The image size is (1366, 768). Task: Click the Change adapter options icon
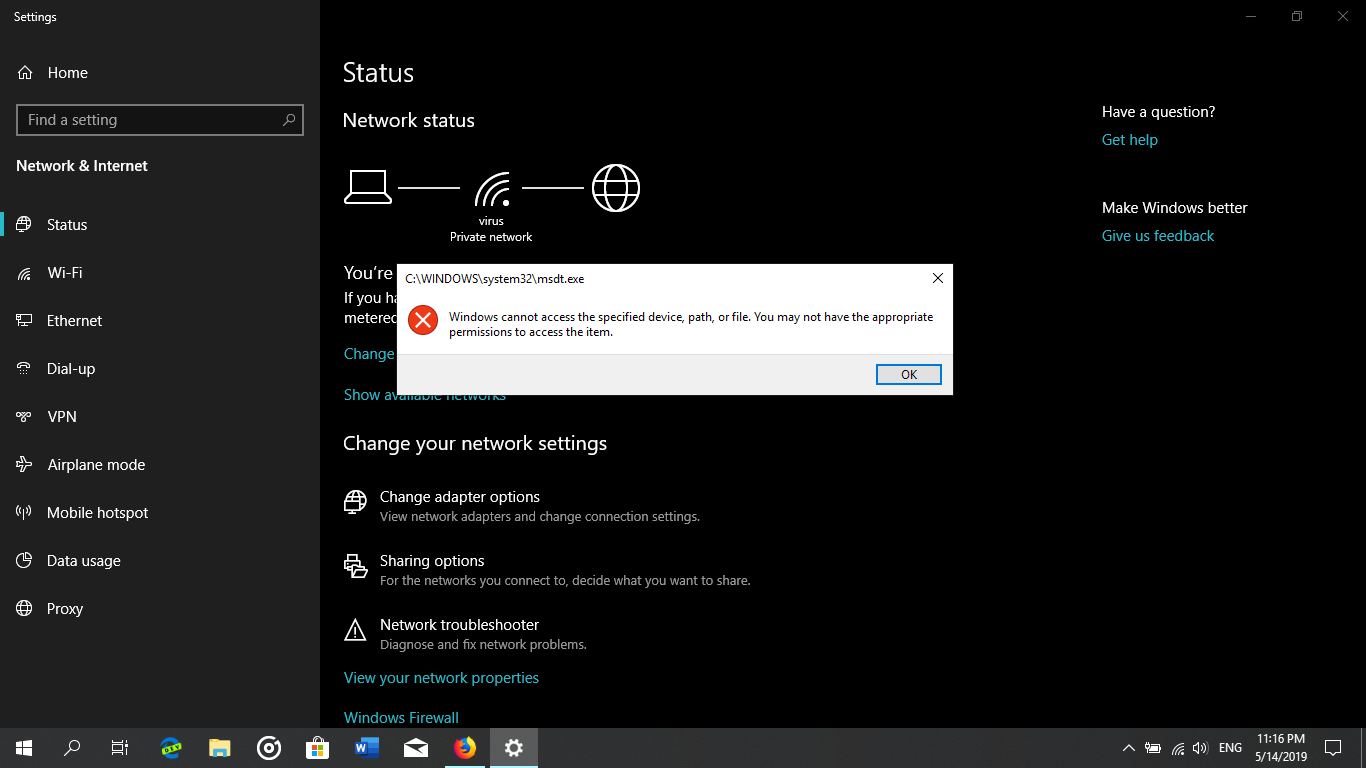pos(355,502)
